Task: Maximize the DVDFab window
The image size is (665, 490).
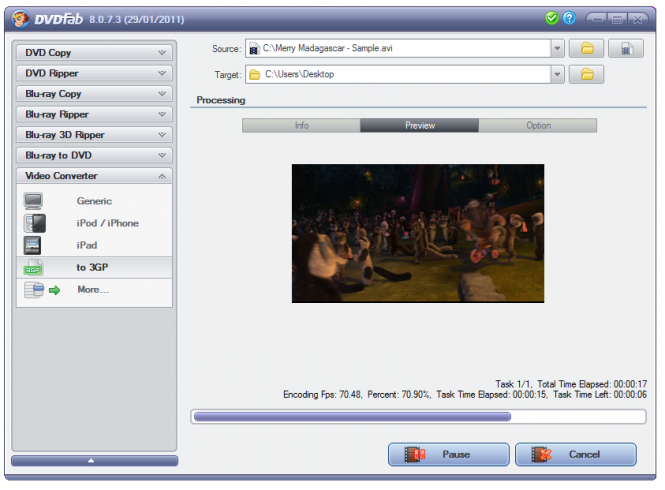Action: [617, 19]
